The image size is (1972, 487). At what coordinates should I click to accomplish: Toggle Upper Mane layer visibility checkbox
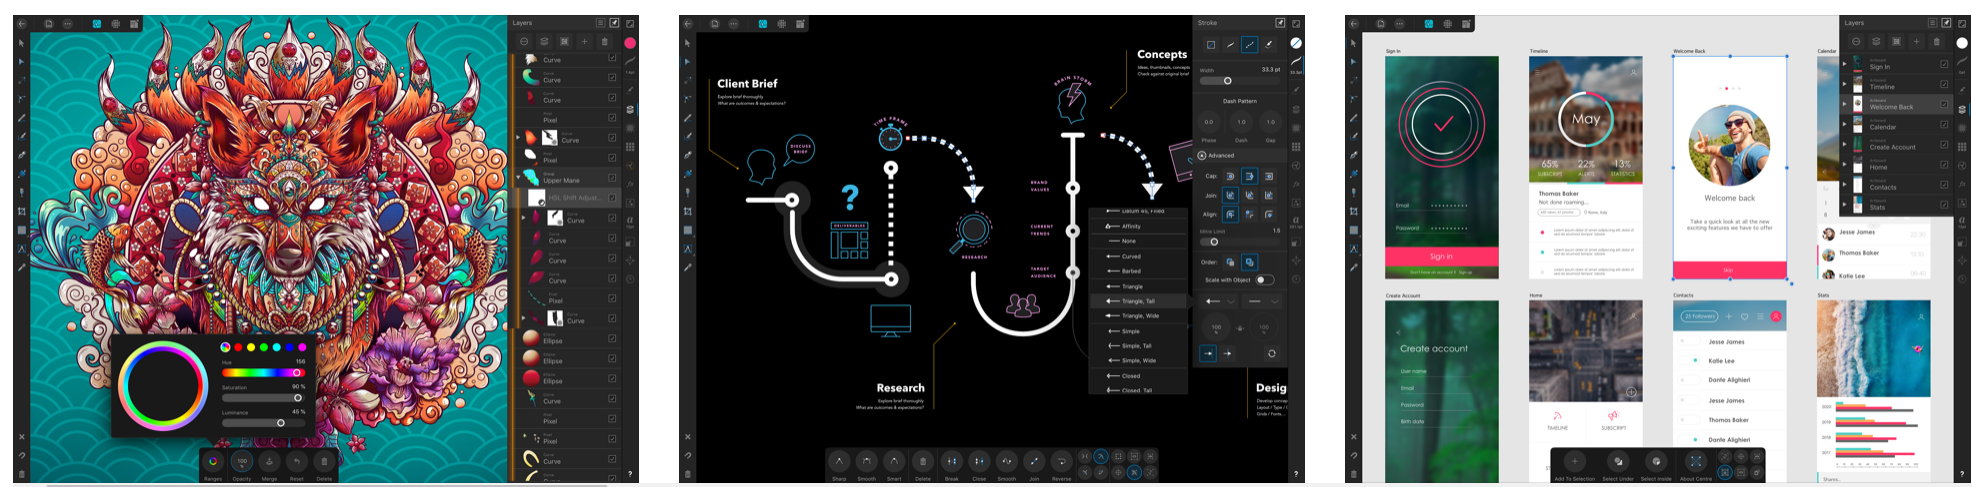[x=612, y=178]
